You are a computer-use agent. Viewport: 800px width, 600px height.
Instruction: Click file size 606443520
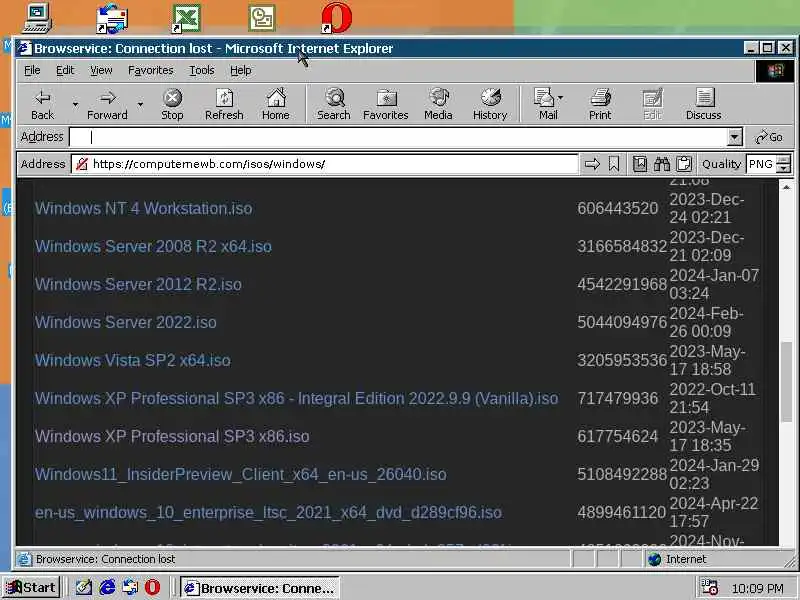tap(617, 208)
